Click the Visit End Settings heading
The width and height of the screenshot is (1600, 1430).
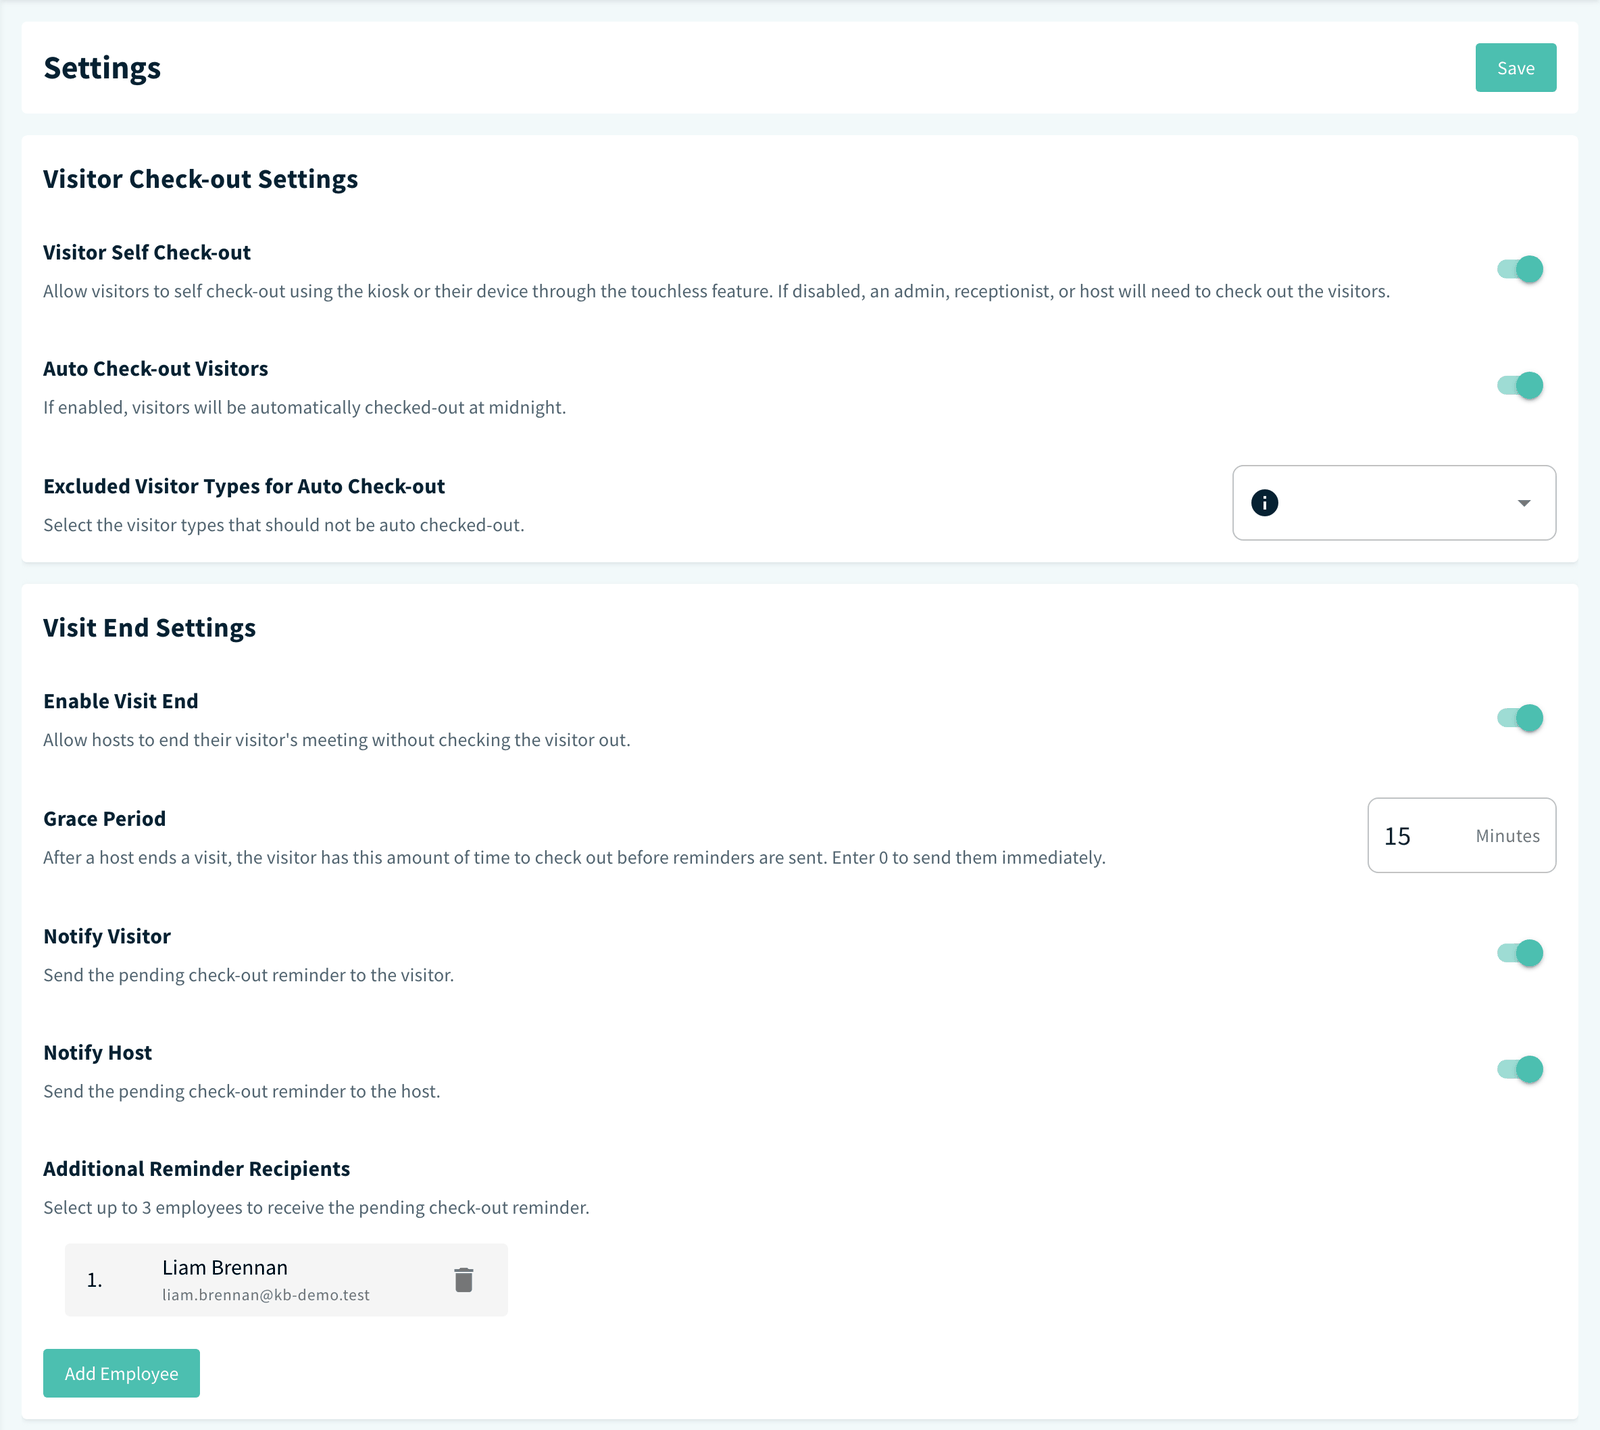[x=149, y=628]
